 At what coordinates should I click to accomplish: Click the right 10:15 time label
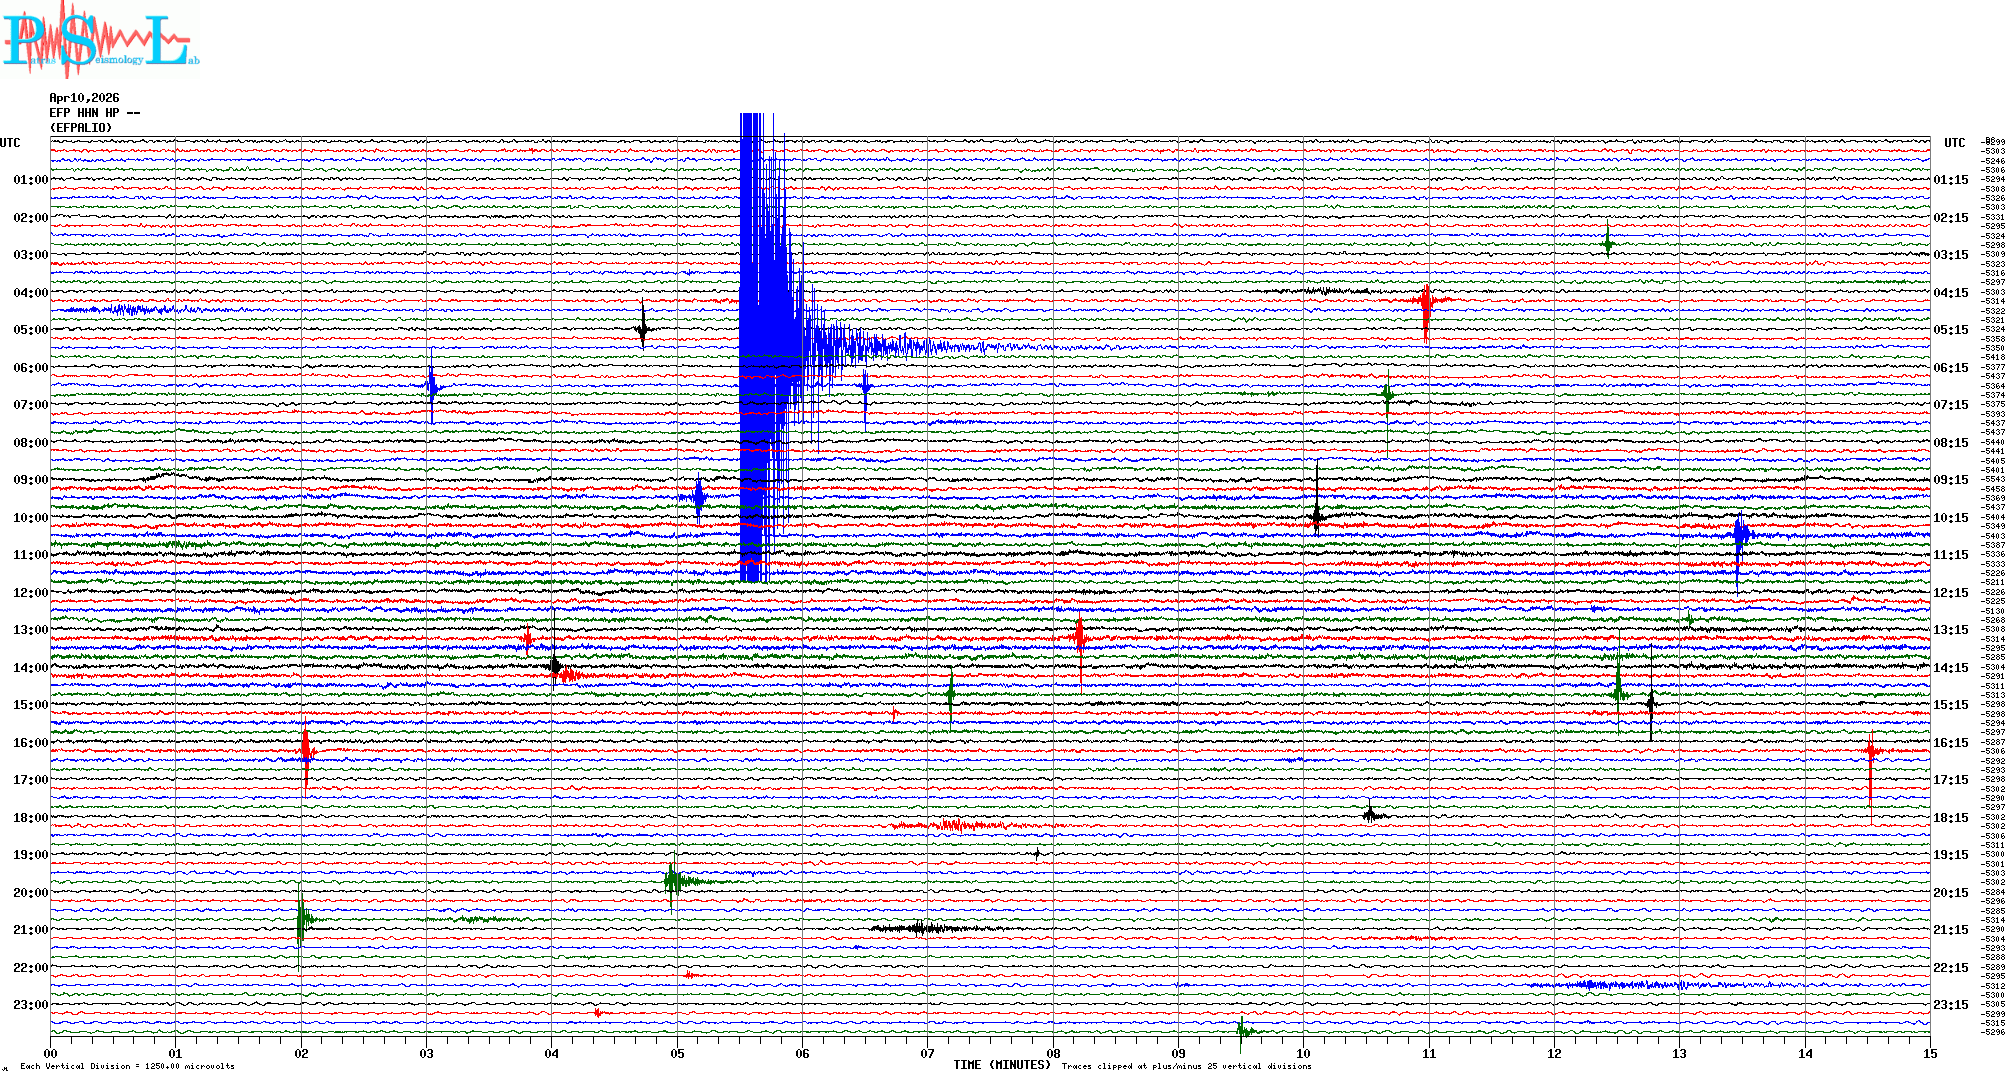coord(1950,518)
